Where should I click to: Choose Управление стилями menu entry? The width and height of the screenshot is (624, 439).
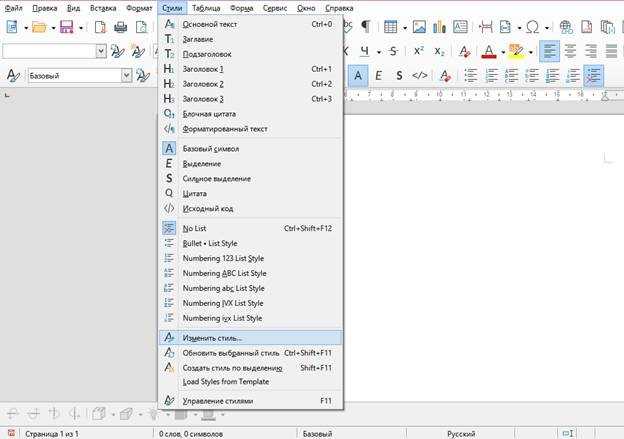(250, 401)
